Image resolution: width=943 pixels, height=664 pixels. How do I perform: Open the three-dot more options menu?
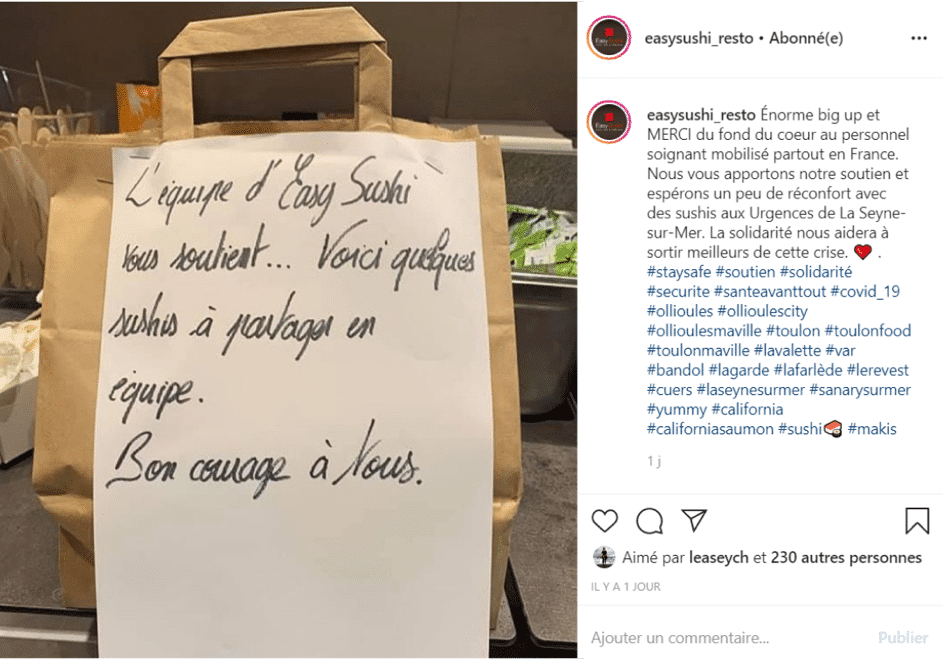pyautogui.click(x=919, y=38)
